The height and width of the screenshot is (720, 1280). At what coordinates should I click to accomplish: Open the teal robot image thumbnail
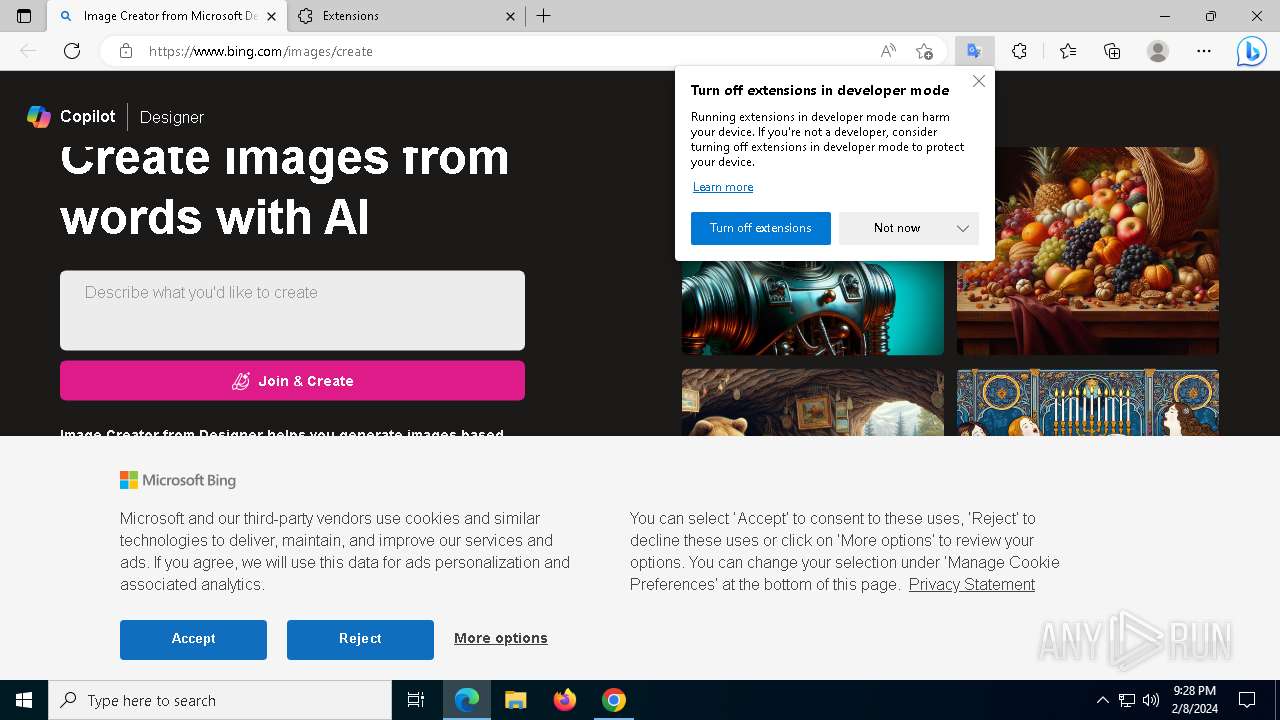coord(812,308)
